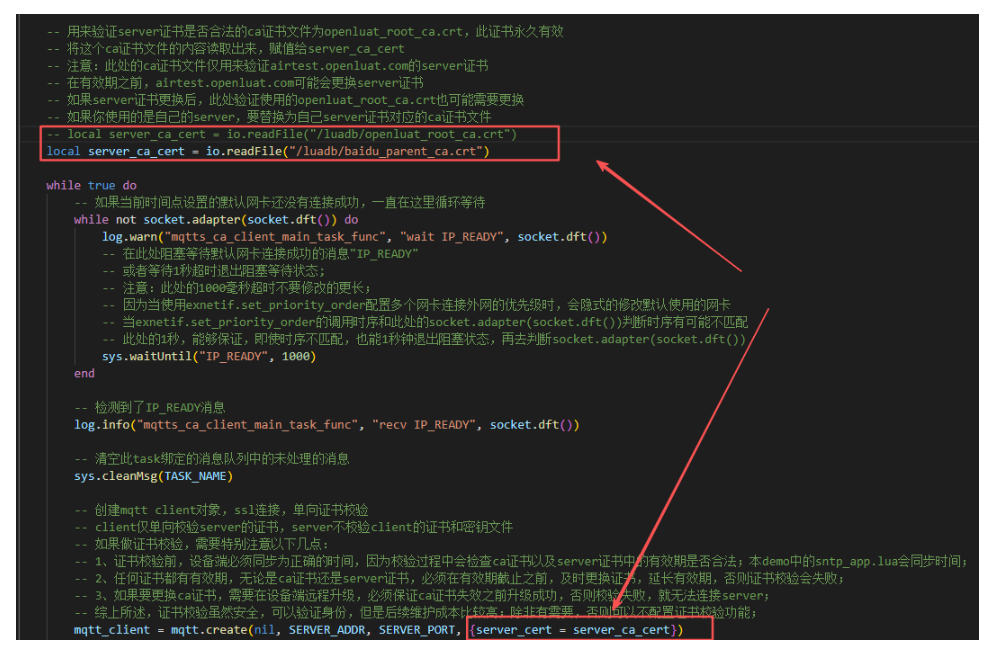Click the 'sys.cleanMsg(TASK_NAME)' line
The width and height of the screenshot is (999, 646).
(154, 477)
